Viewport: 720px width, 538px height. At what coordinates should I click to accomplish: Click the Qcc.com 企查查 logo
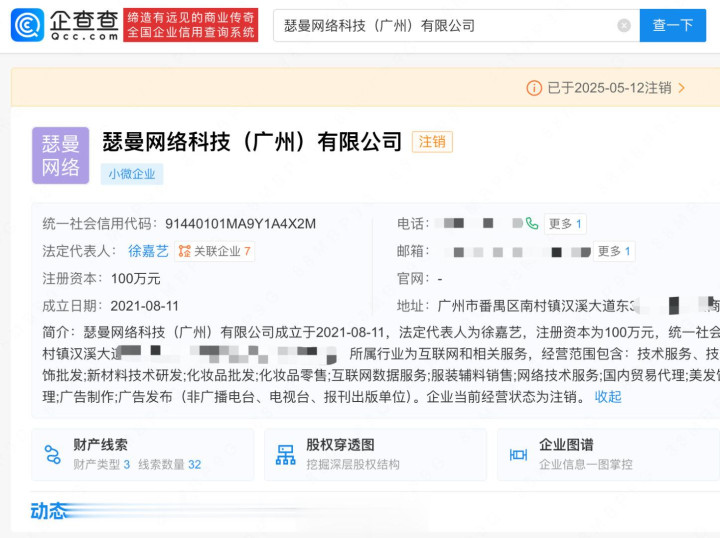pyautogui.click(x=65, y=25)
